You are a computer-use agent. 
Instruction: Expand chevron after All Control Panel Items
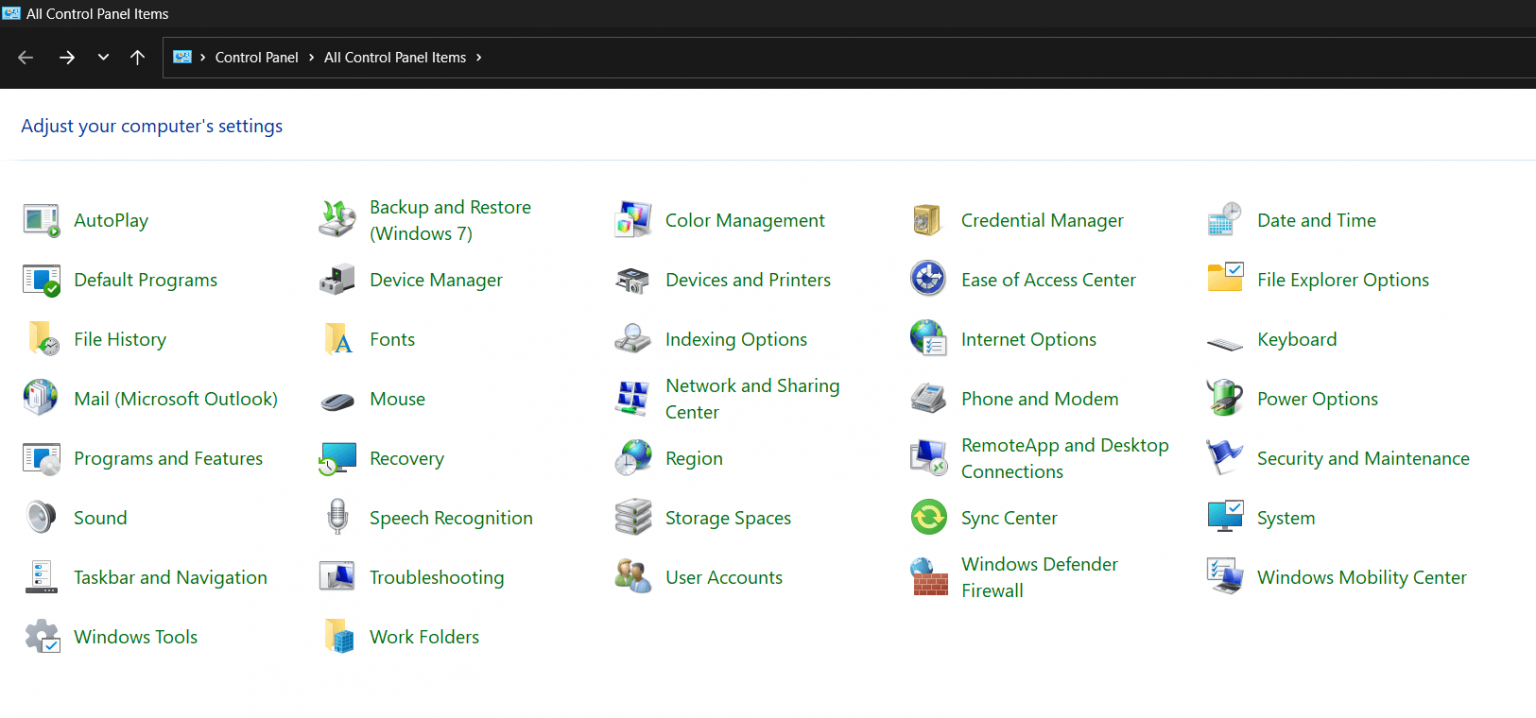479,58
